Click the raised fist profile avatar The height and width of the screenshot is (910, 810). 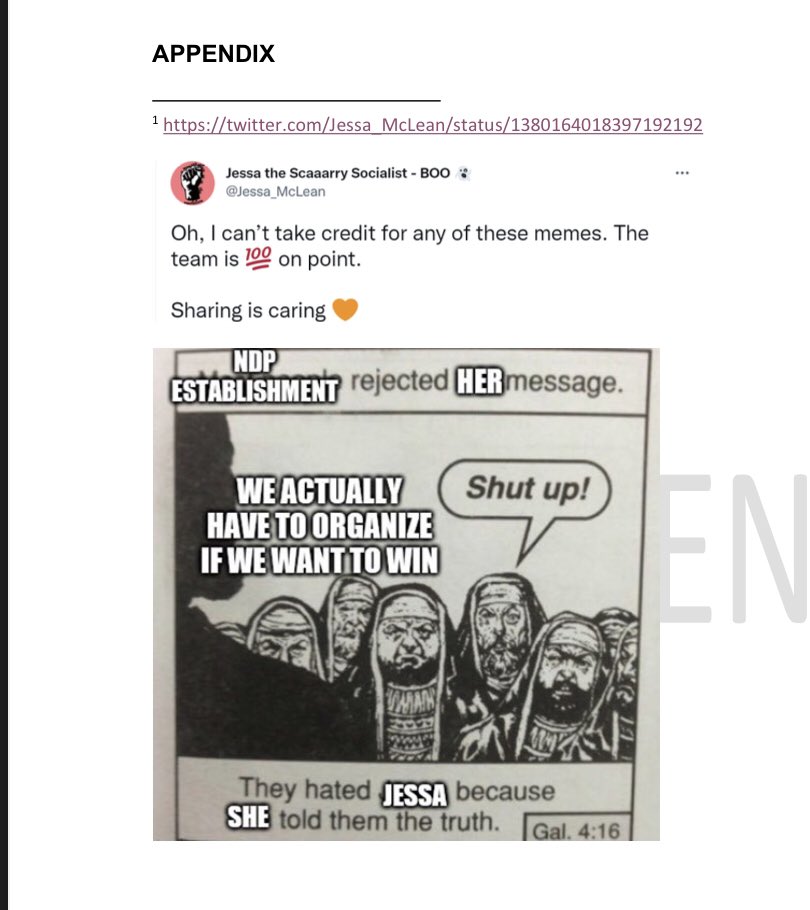(193, 183)
